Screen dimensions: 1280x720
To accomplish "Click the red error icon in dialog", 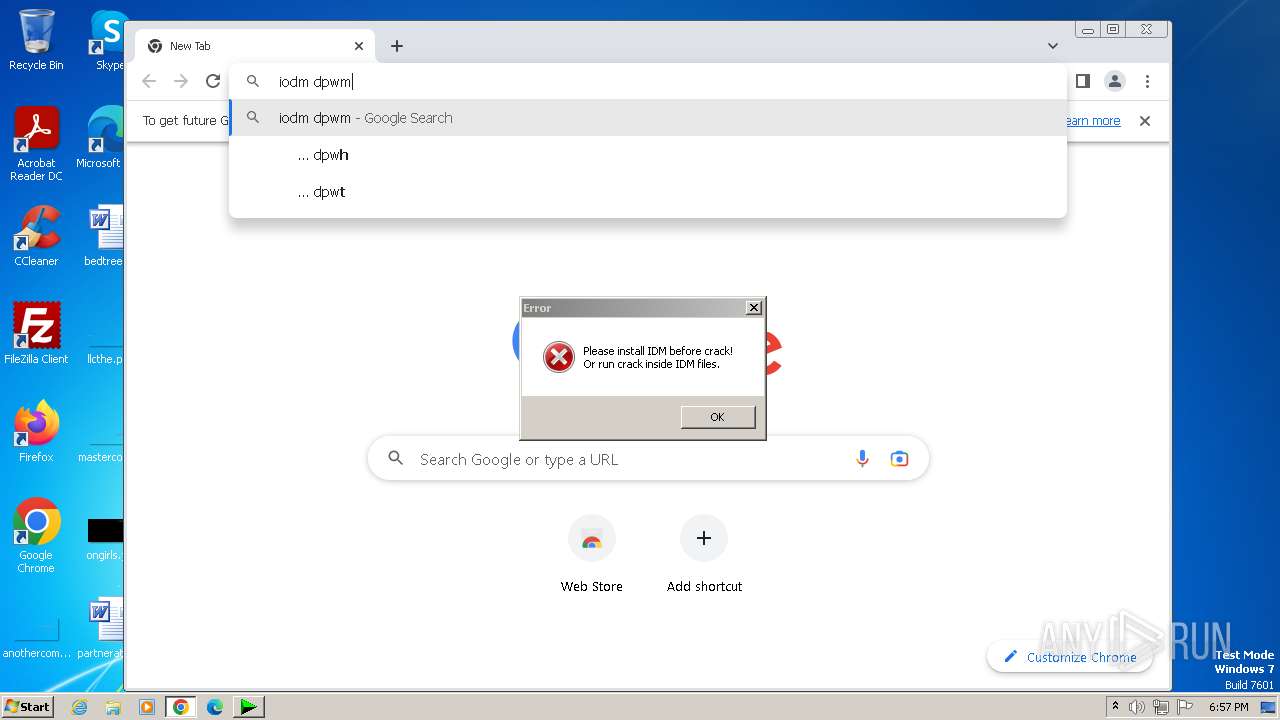I will pos(558,357).
